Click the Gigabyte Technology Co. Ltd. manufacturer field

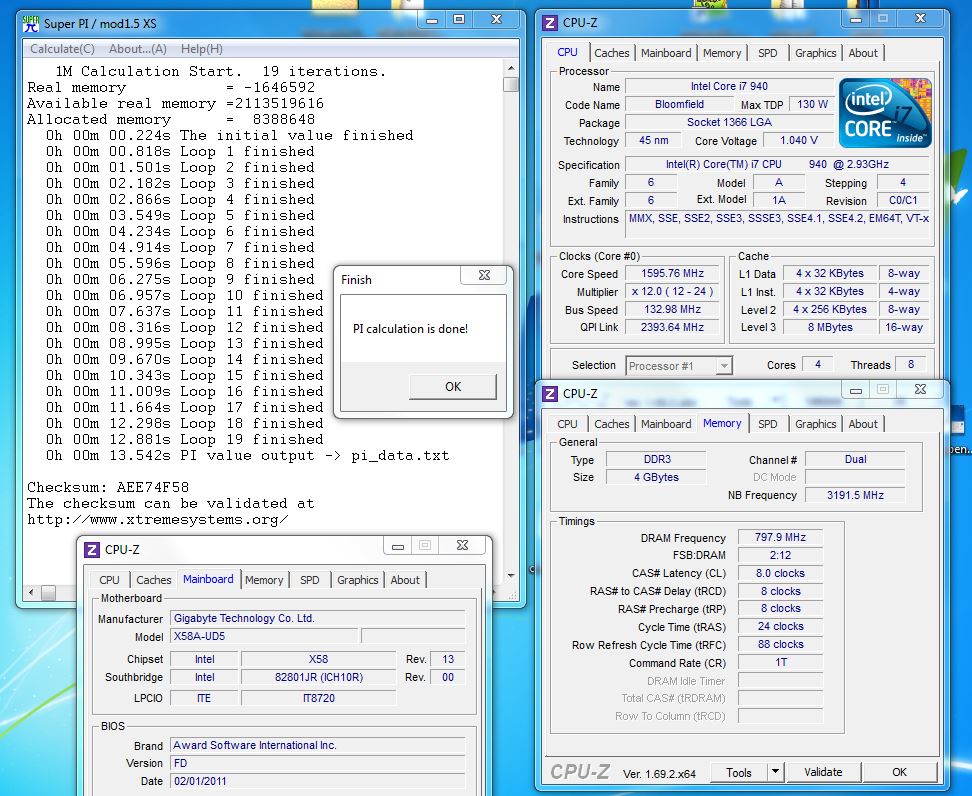pos(317,618)
